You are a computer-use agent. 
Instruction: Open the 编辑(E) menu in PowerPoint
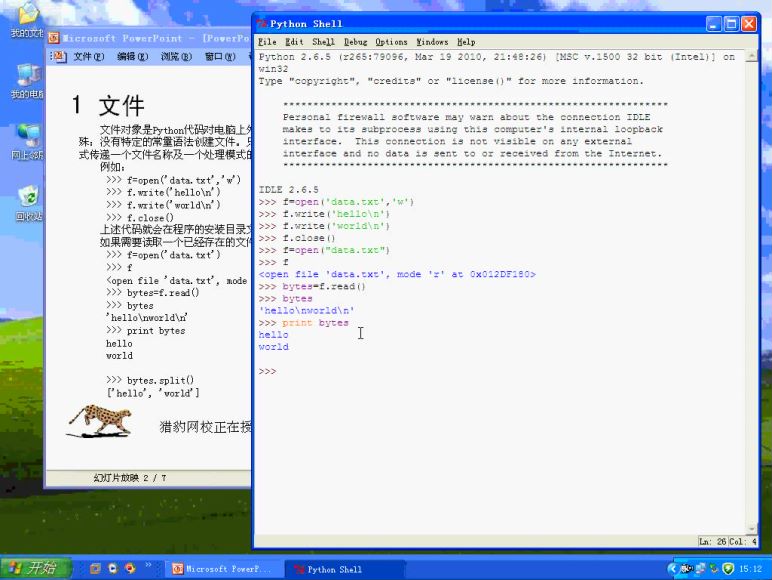click(132, 57)
